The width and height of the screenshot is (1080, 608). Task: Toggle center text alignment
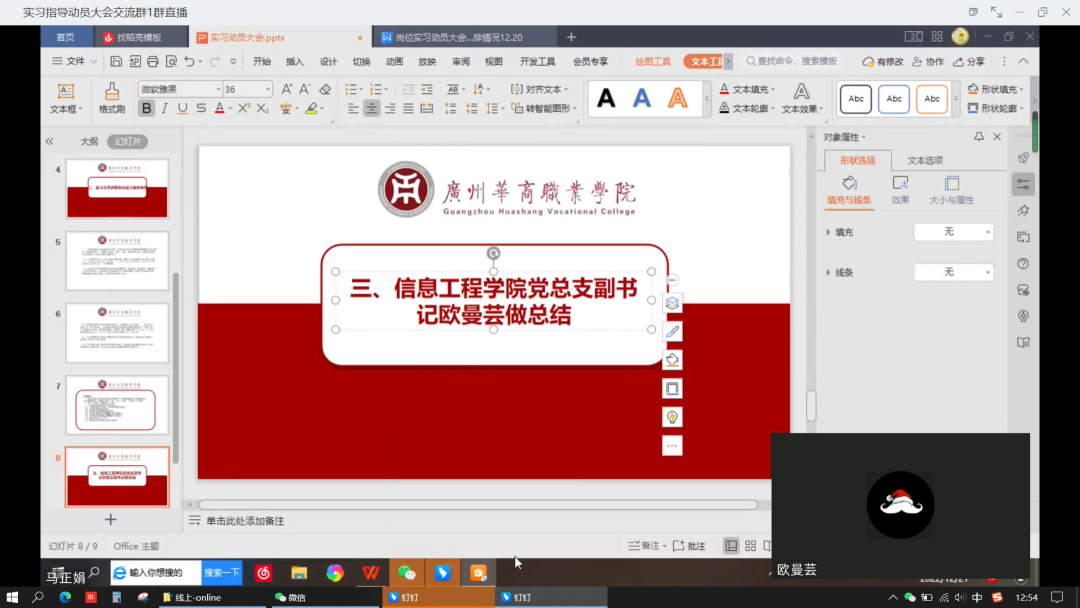pos(371,108)
